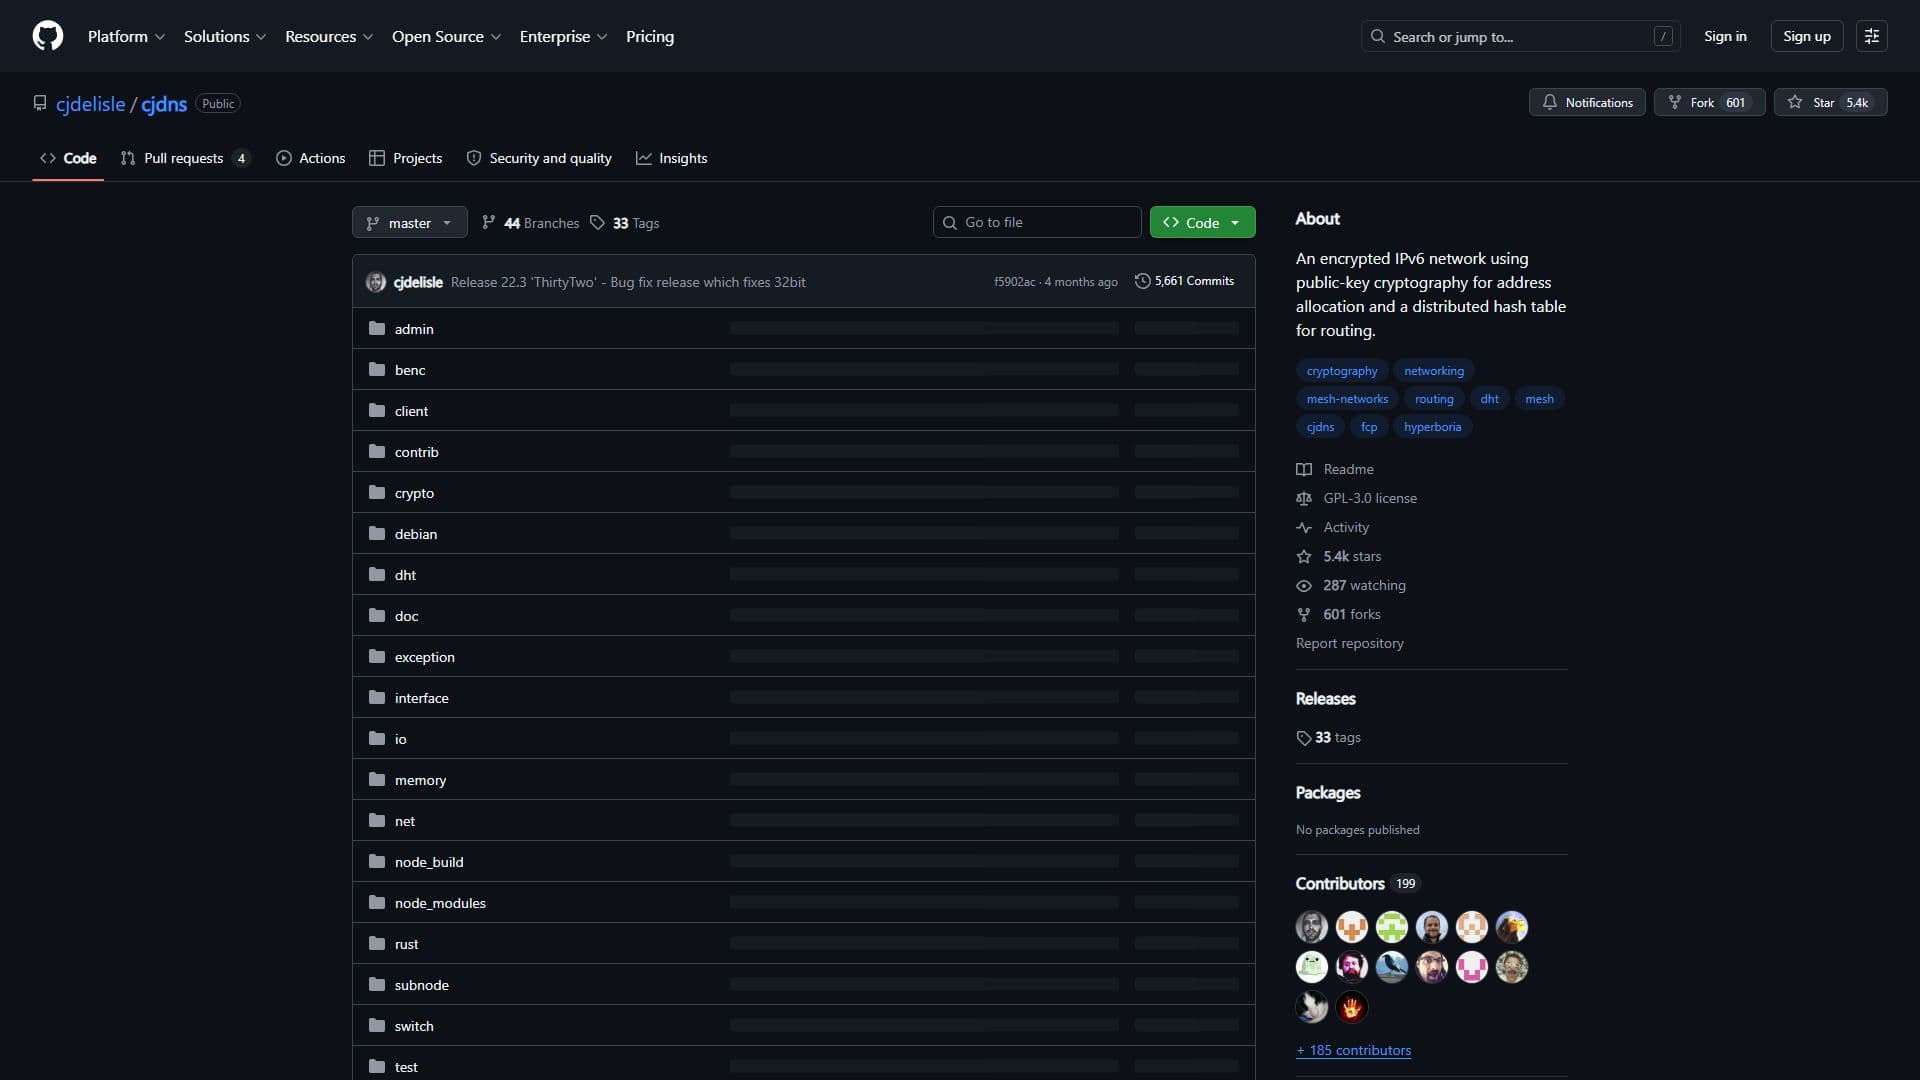Open the global navigation menu icon beside Sign up
This screenshot has width=1920, height=1080.
[1872, 36]
